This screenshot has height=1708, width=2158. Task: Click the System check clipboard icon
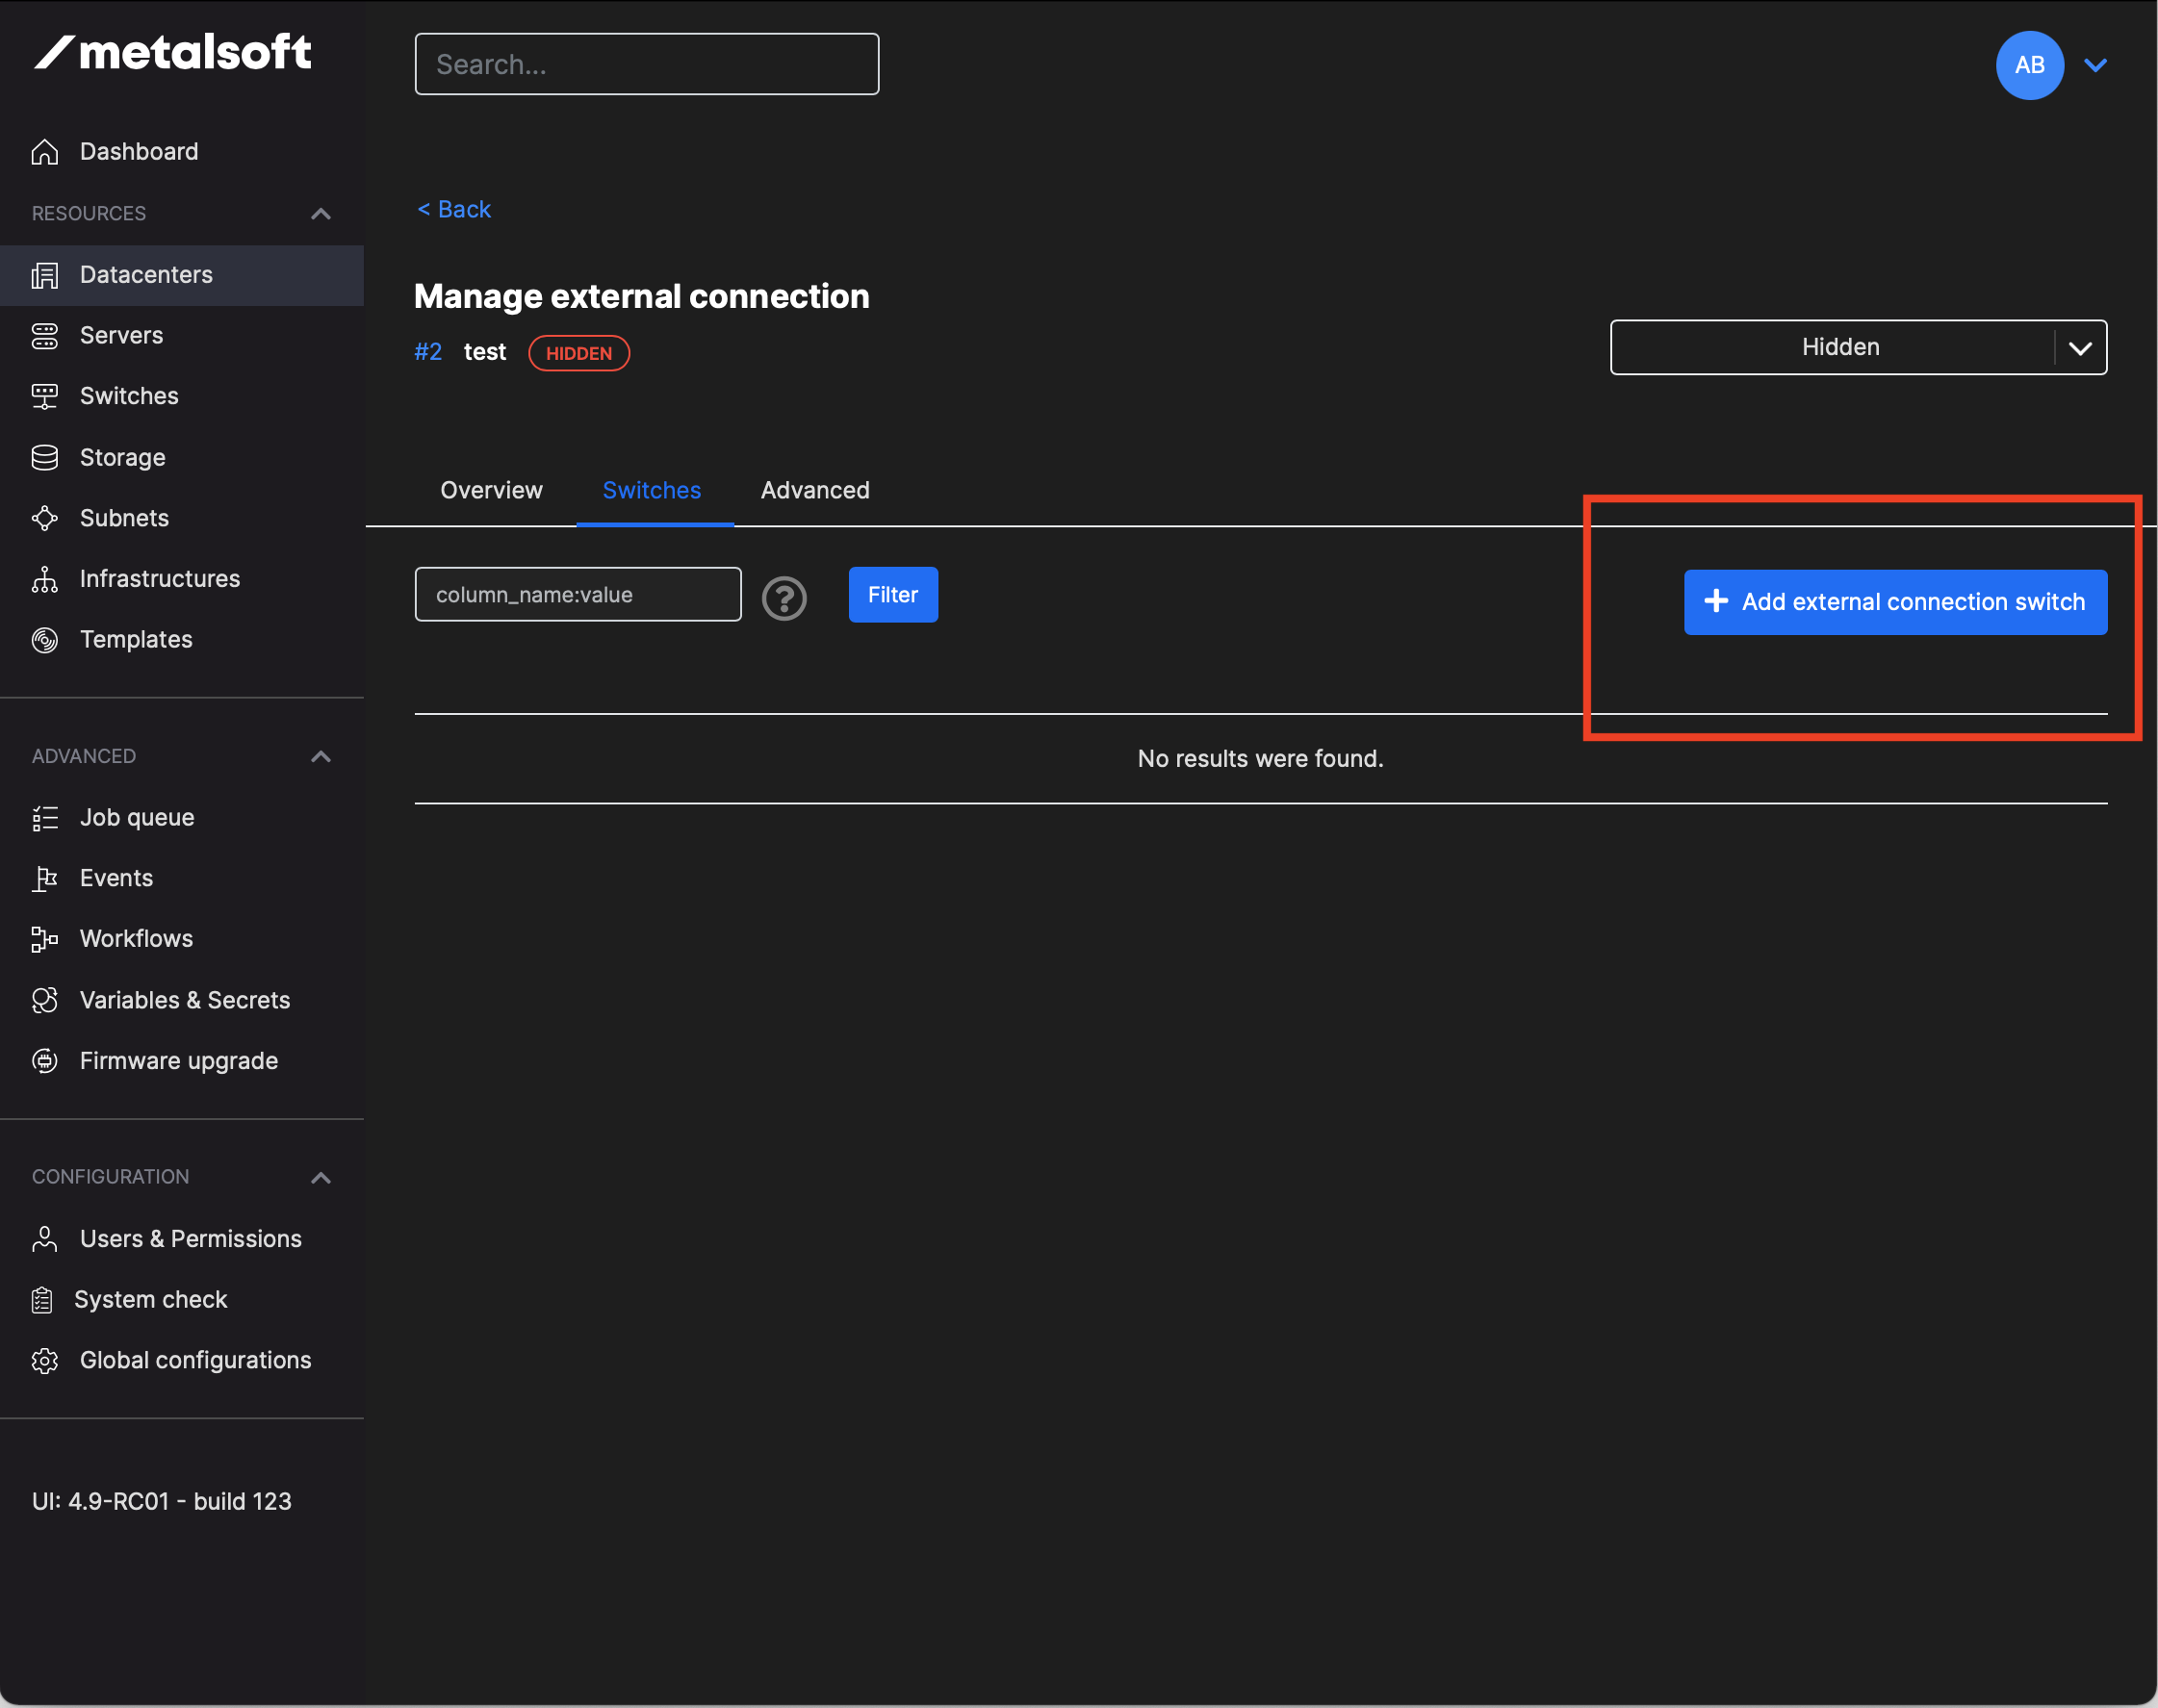click(x=42, y=1300)
